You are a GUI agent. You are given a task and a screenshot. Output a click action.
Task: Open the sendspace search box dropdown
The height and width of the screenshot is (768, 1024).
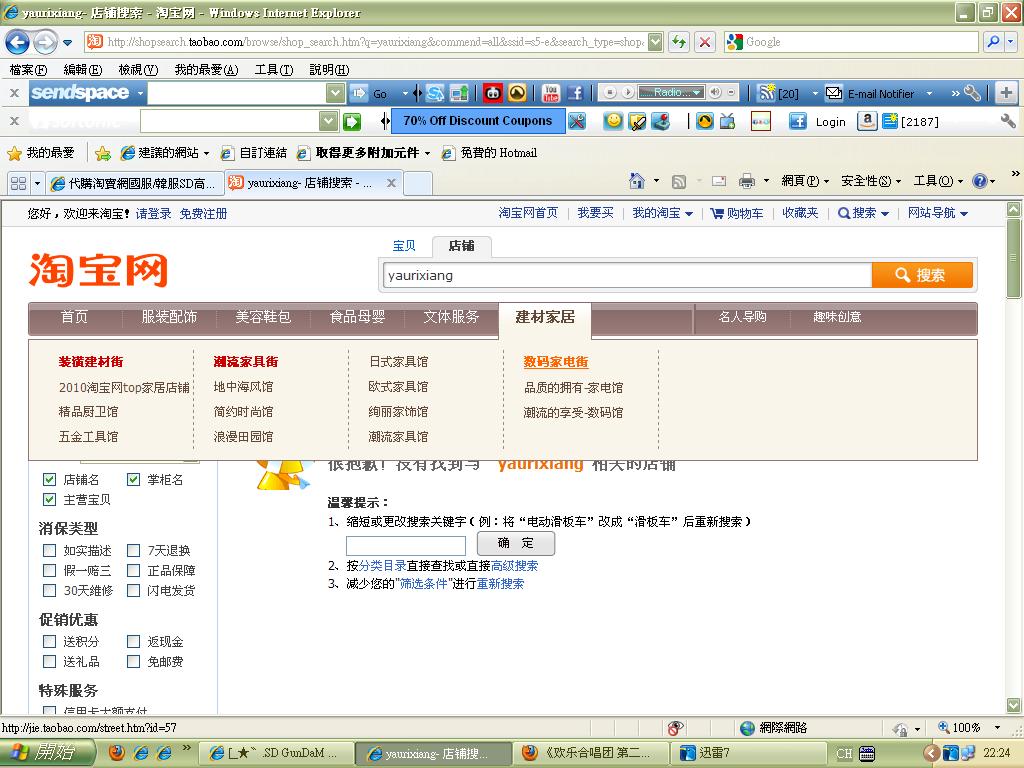[335, 93]
